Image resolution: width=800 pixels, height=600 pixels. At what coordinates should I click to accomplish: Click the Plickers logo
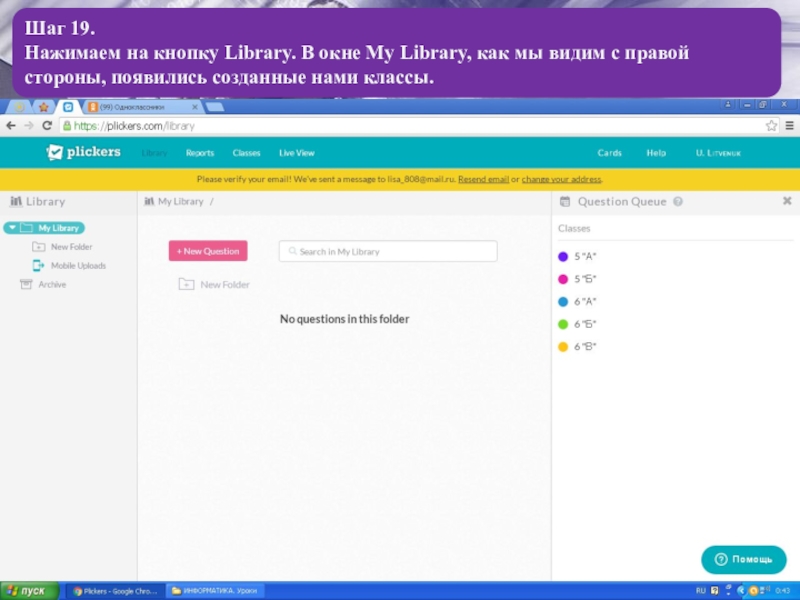84,152
